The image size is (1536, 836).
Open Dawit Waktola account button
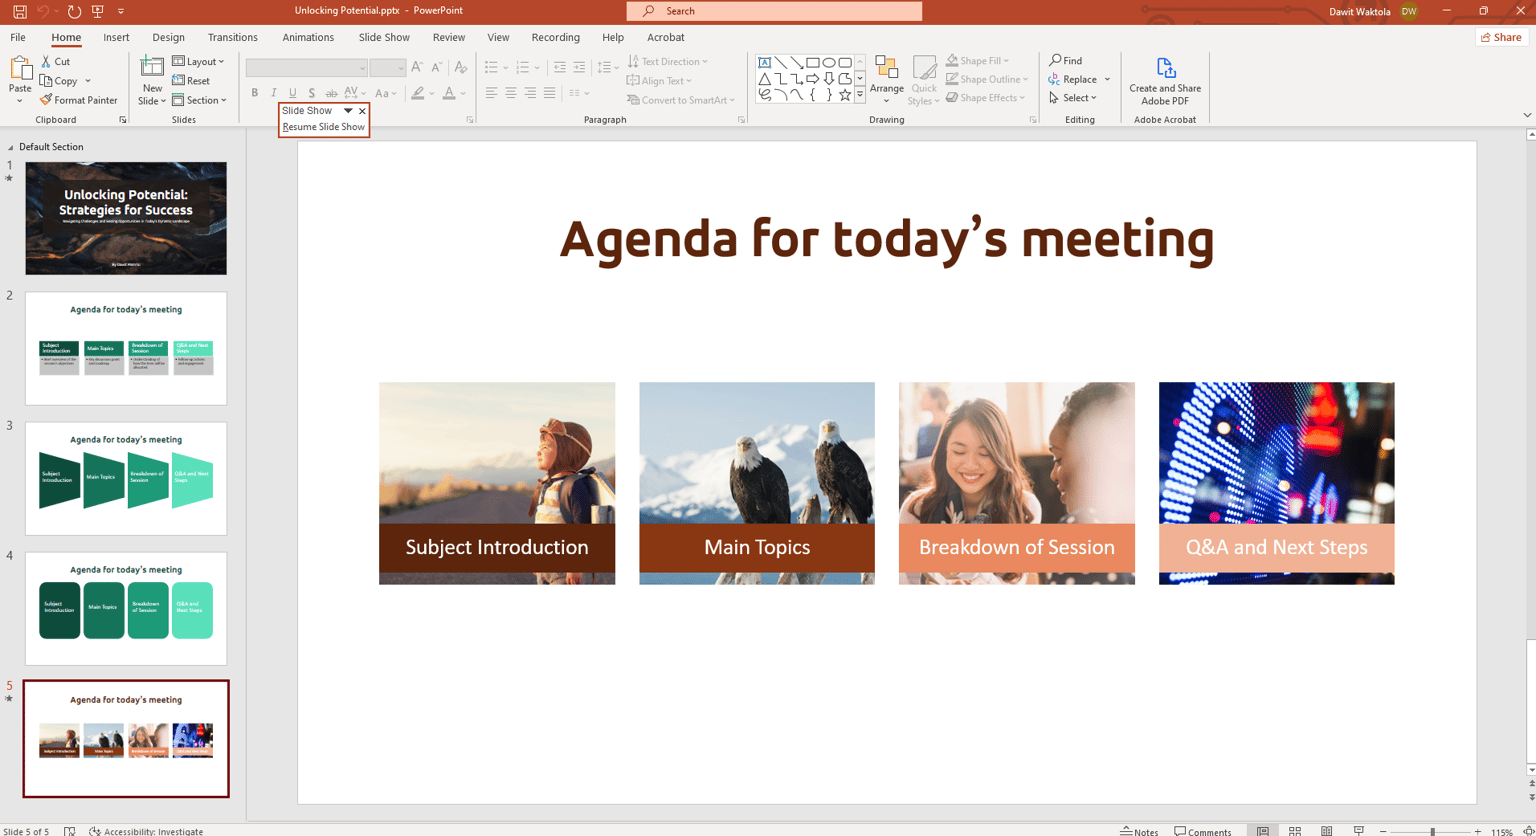tap(1375, 11)
